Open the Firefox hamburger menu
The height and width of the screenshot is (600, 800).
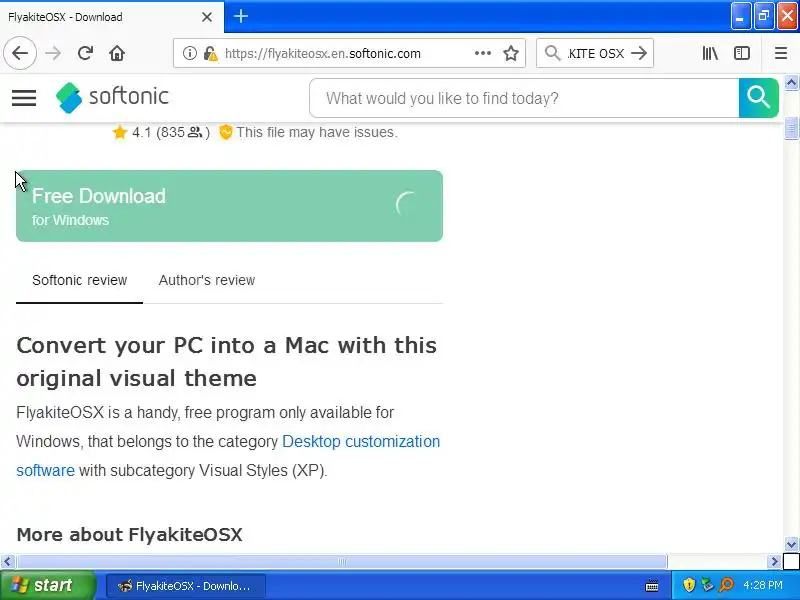point(781,53)
